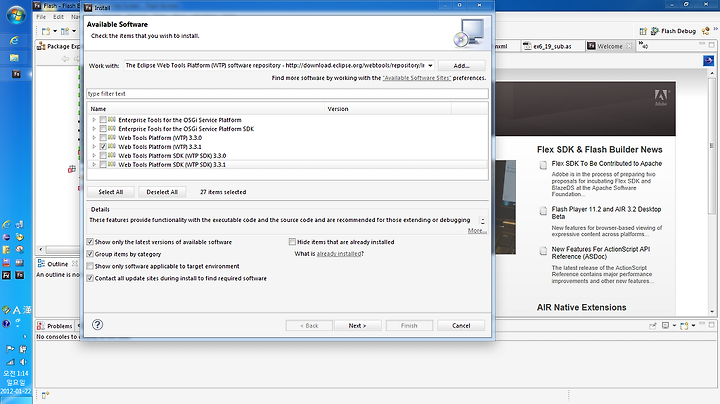Screen dimensions: 720x404
Task: Toggle Group items by category checkbox
Action: pyautogui.click(x=90, y=254)
